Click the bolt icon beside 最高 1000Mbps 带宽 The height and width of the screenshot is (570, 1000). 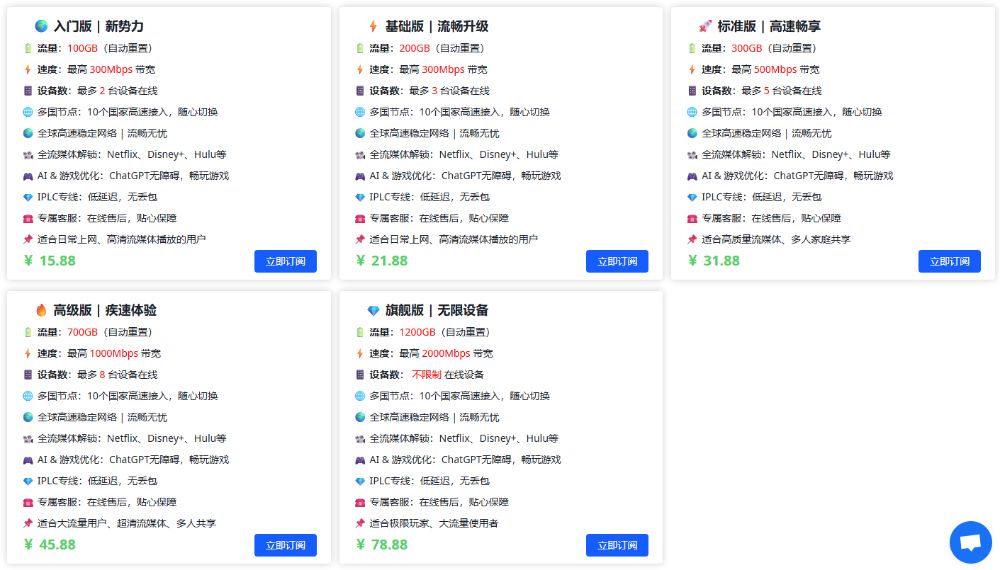click(27, 353)
